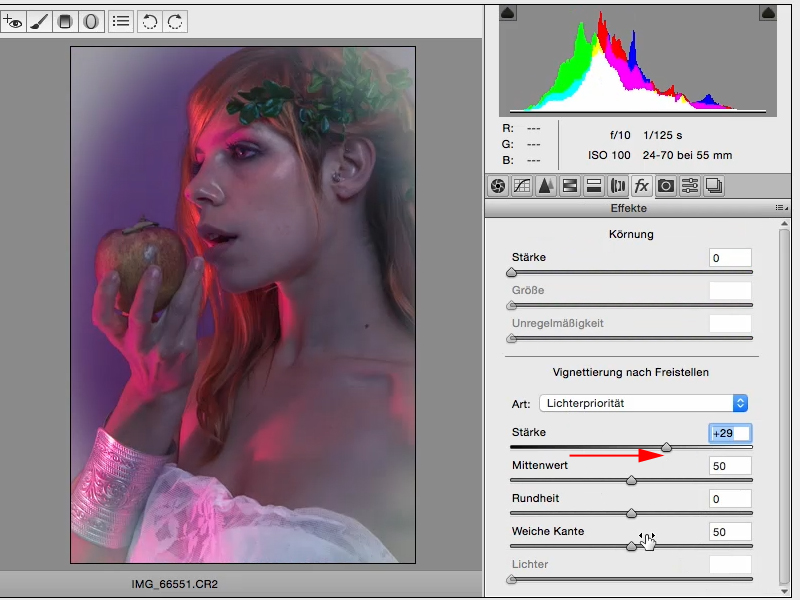The width and height of the screenshot is (800, 600).
Task: Open the Presets tab
Action: tap(690, 186)
